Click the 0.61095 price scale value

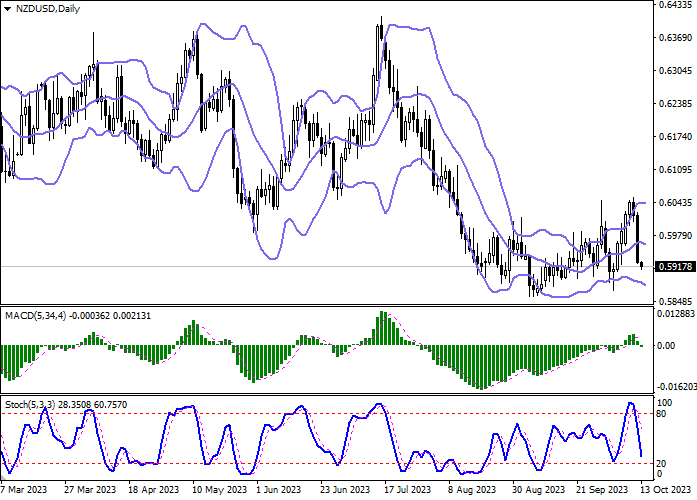675,169
